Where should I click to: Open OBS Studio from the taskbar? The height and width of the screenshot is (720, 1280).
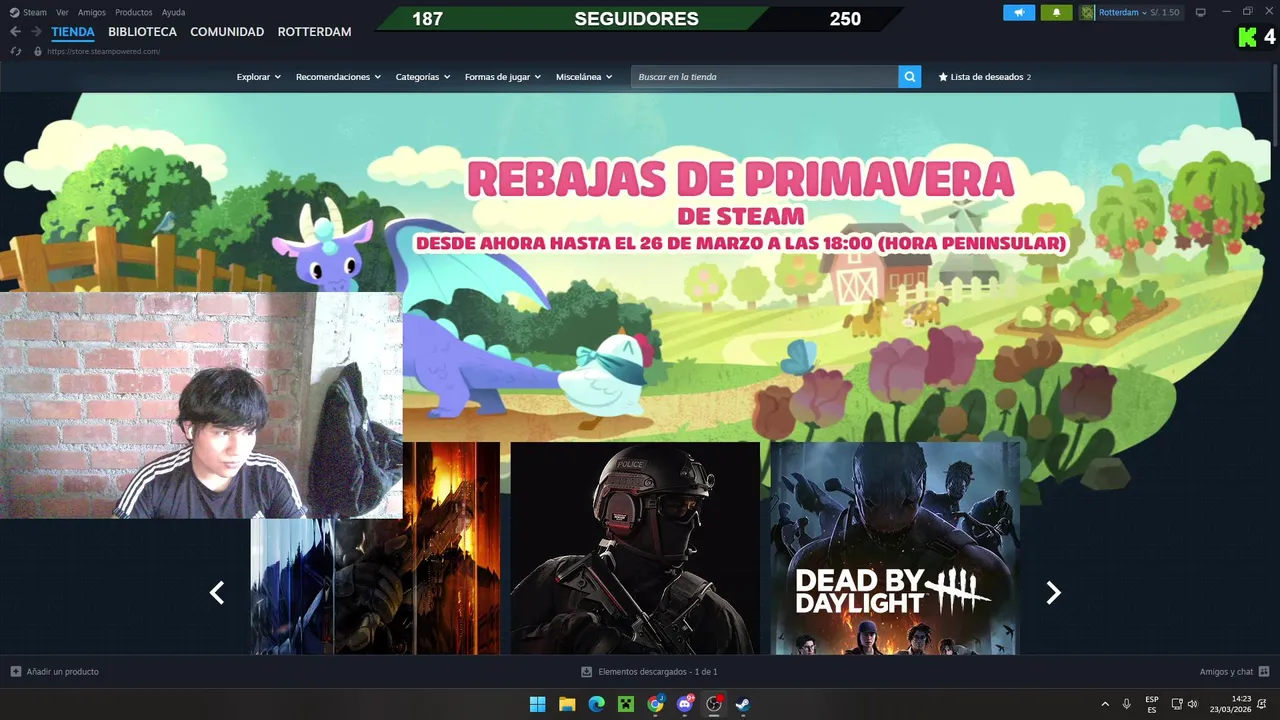click(714, 704)
